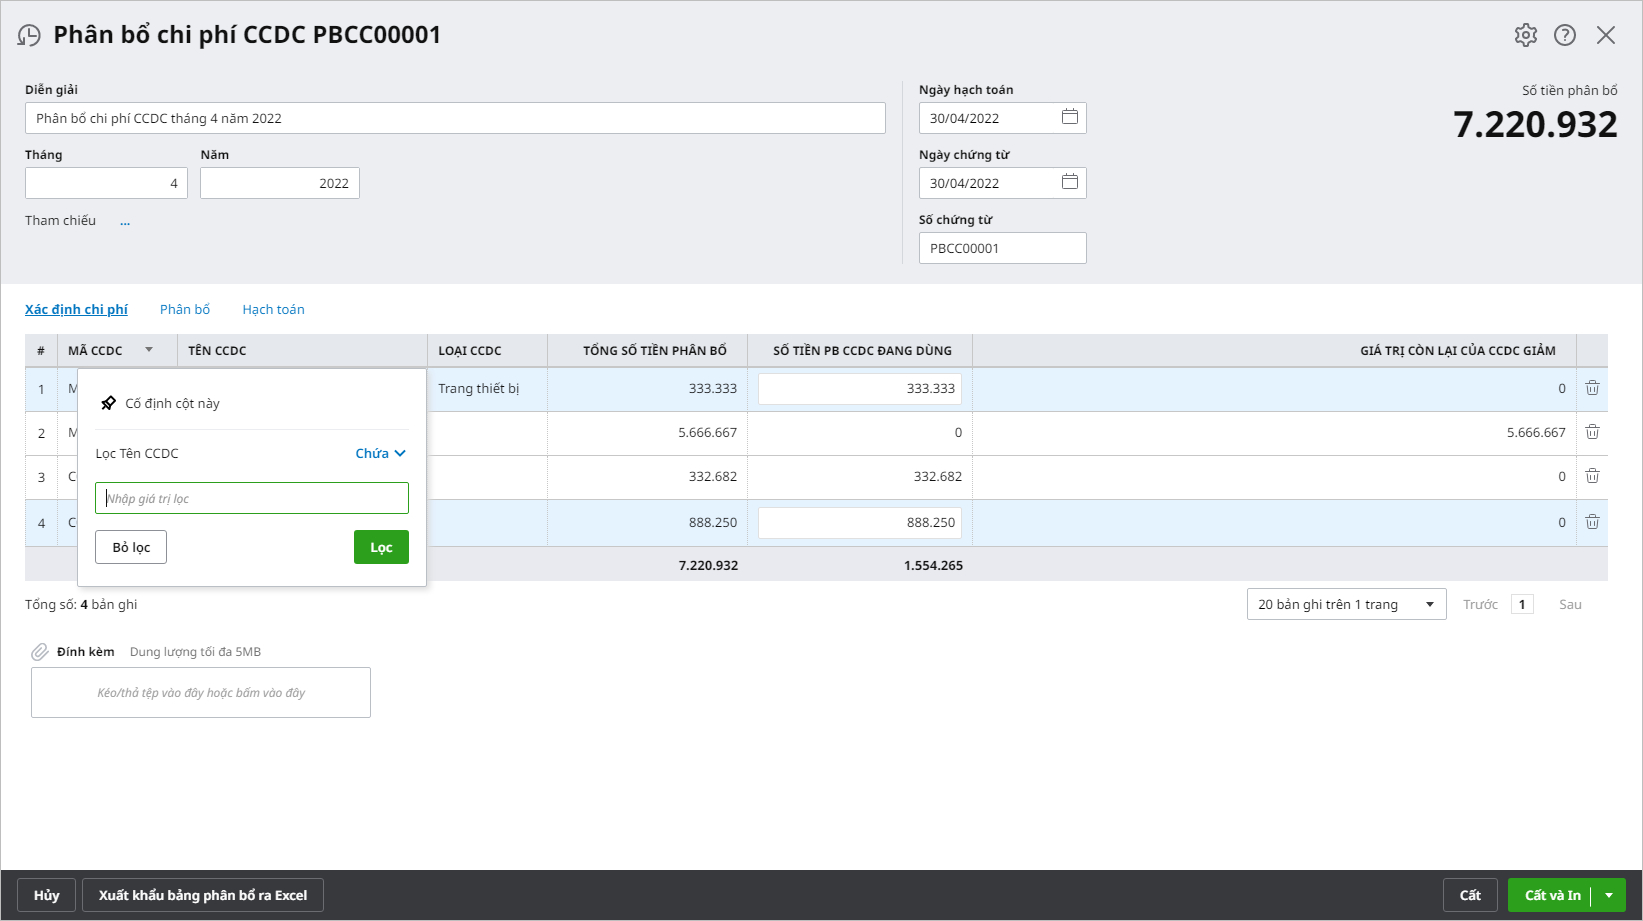The image size is (1643, 921).
Task: Delete row with 5.666.667 remaining value
Action: [x=1592, y=432]
